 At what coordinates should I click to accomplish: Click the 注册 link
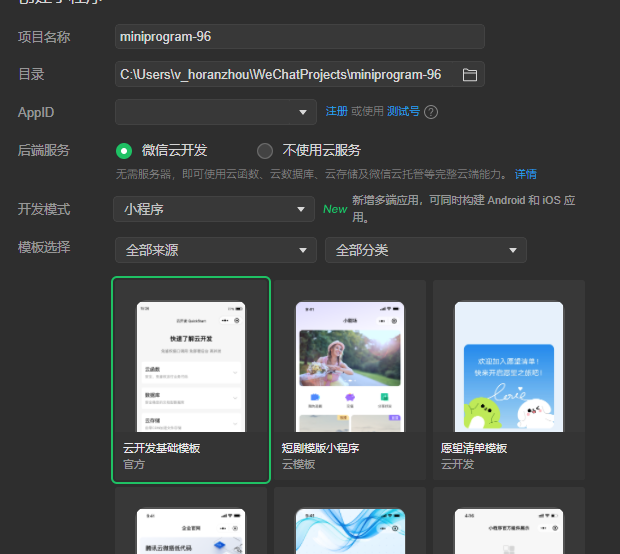(336, 112)
